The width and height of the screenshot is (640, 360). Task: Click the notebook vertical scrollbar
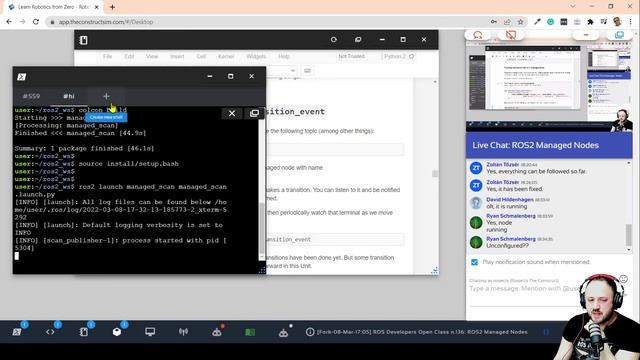point(435,174)
